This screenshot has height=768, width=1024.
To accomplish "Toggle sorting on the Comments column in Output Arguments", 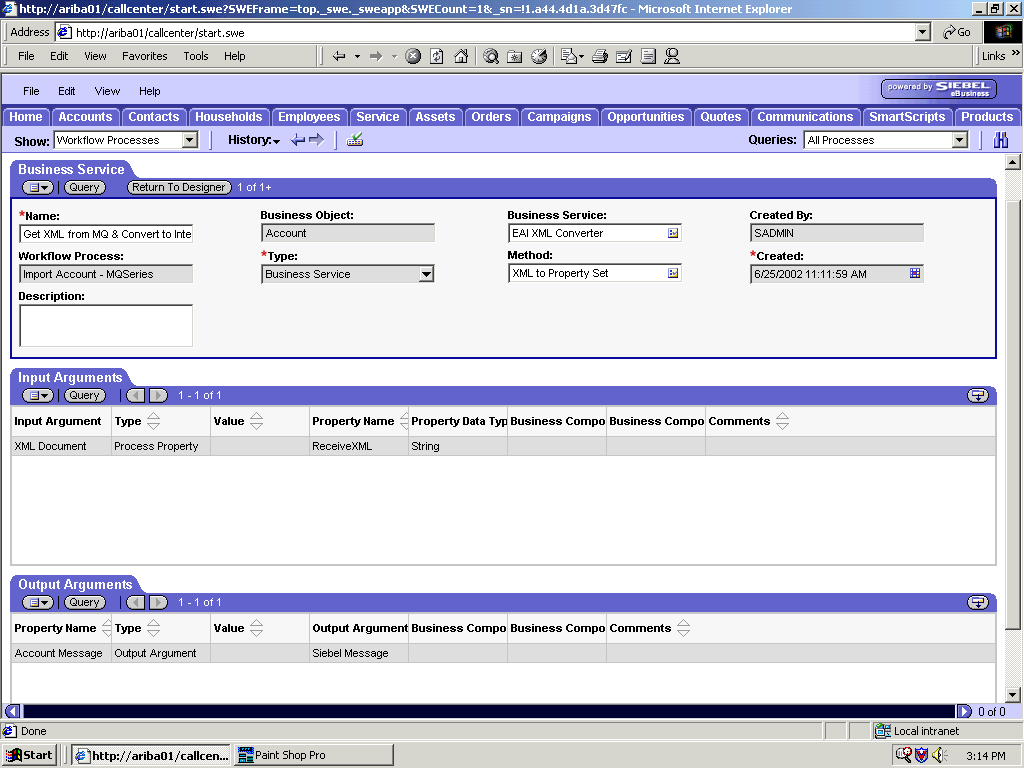I will 684,627.
